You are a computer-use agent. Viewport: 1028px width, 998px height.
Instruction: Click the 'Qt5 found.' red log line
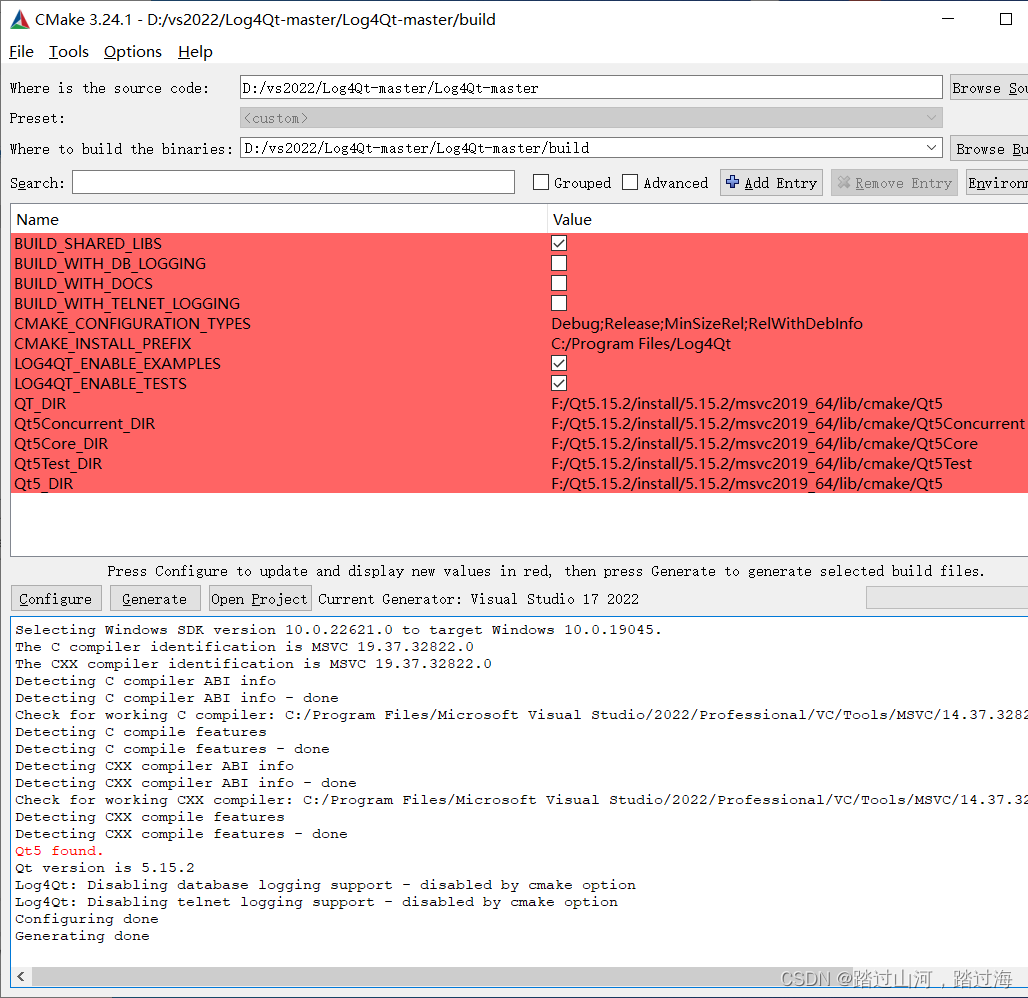point(59,850)
